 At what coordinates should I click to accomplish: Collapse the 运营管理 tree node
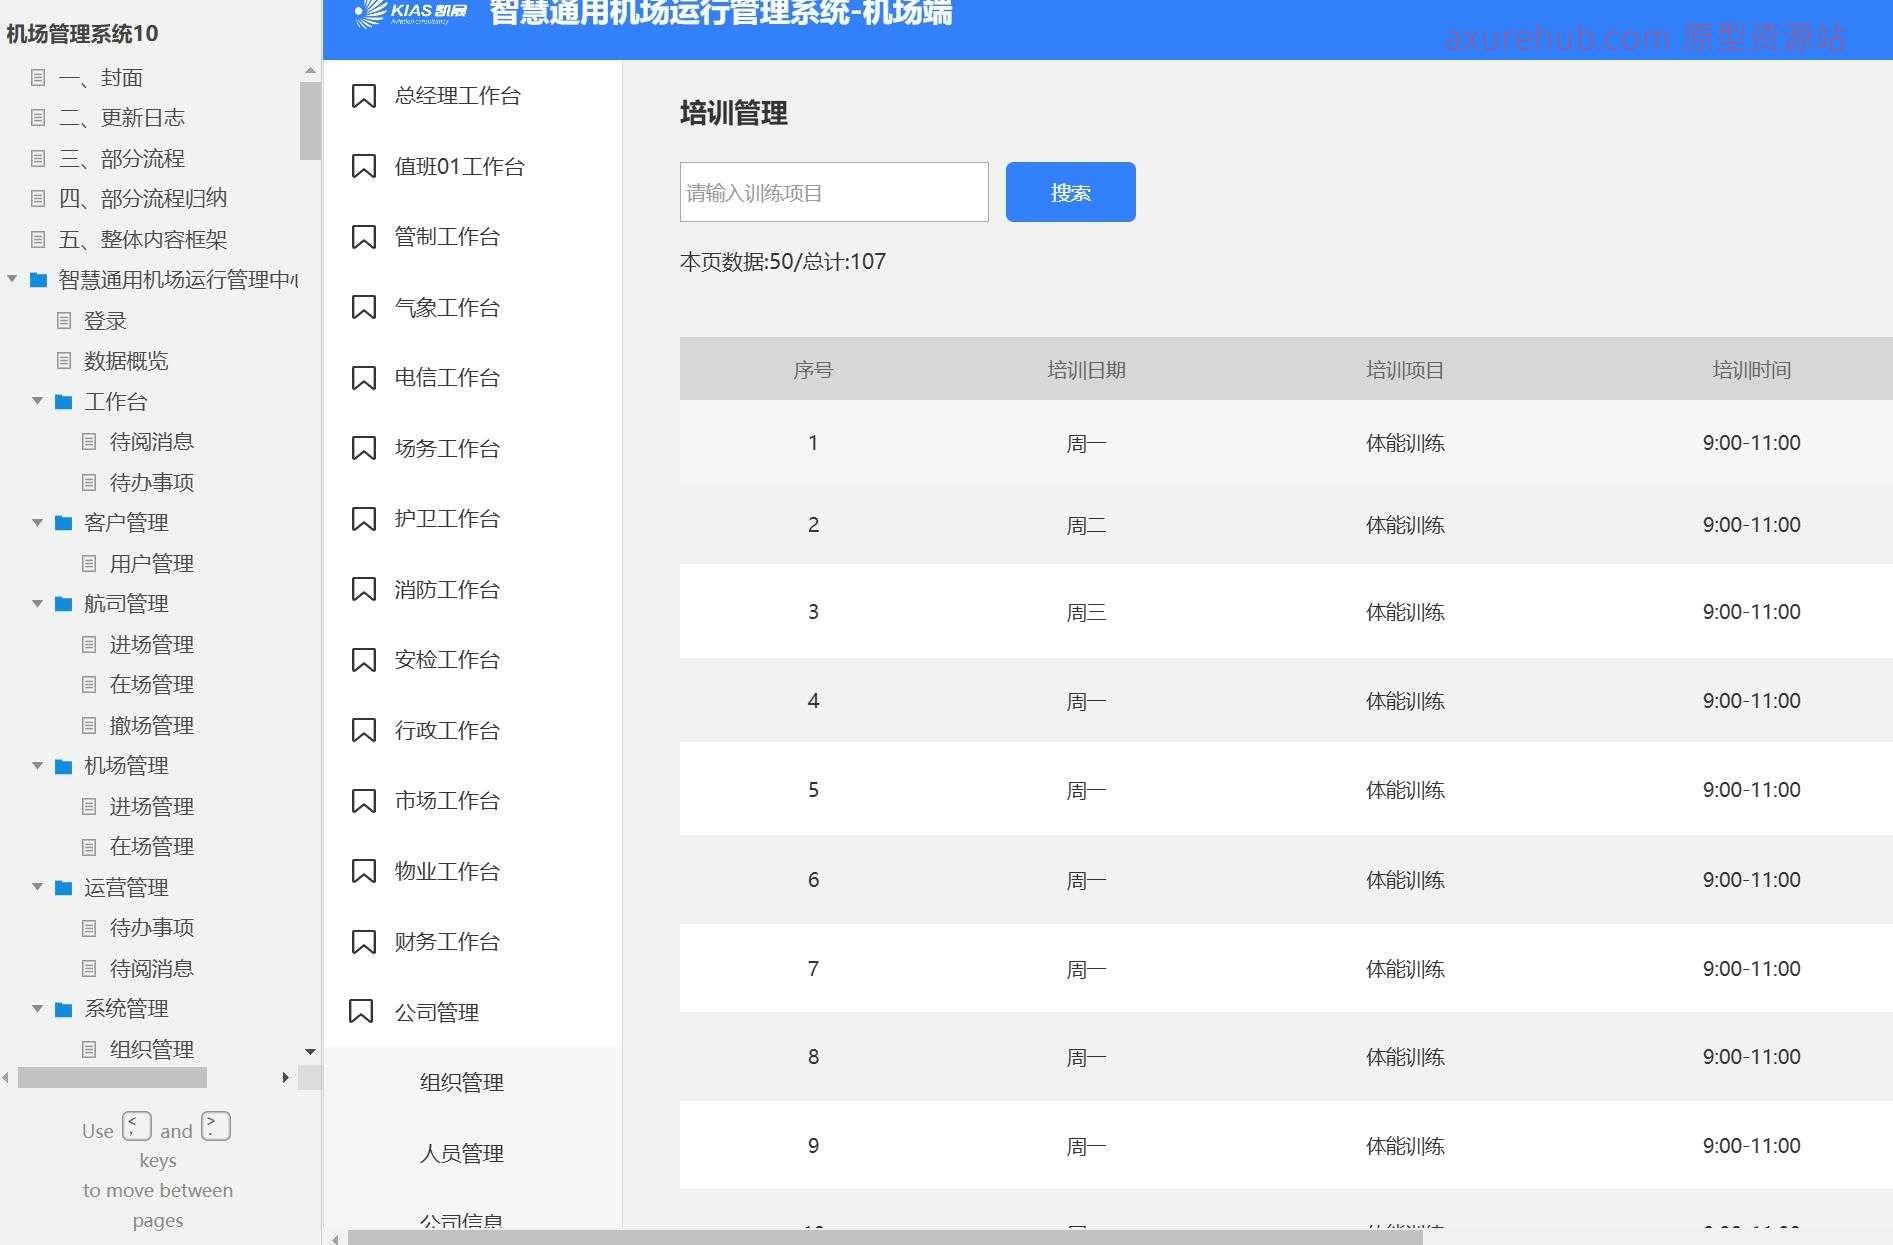(38, 887)
